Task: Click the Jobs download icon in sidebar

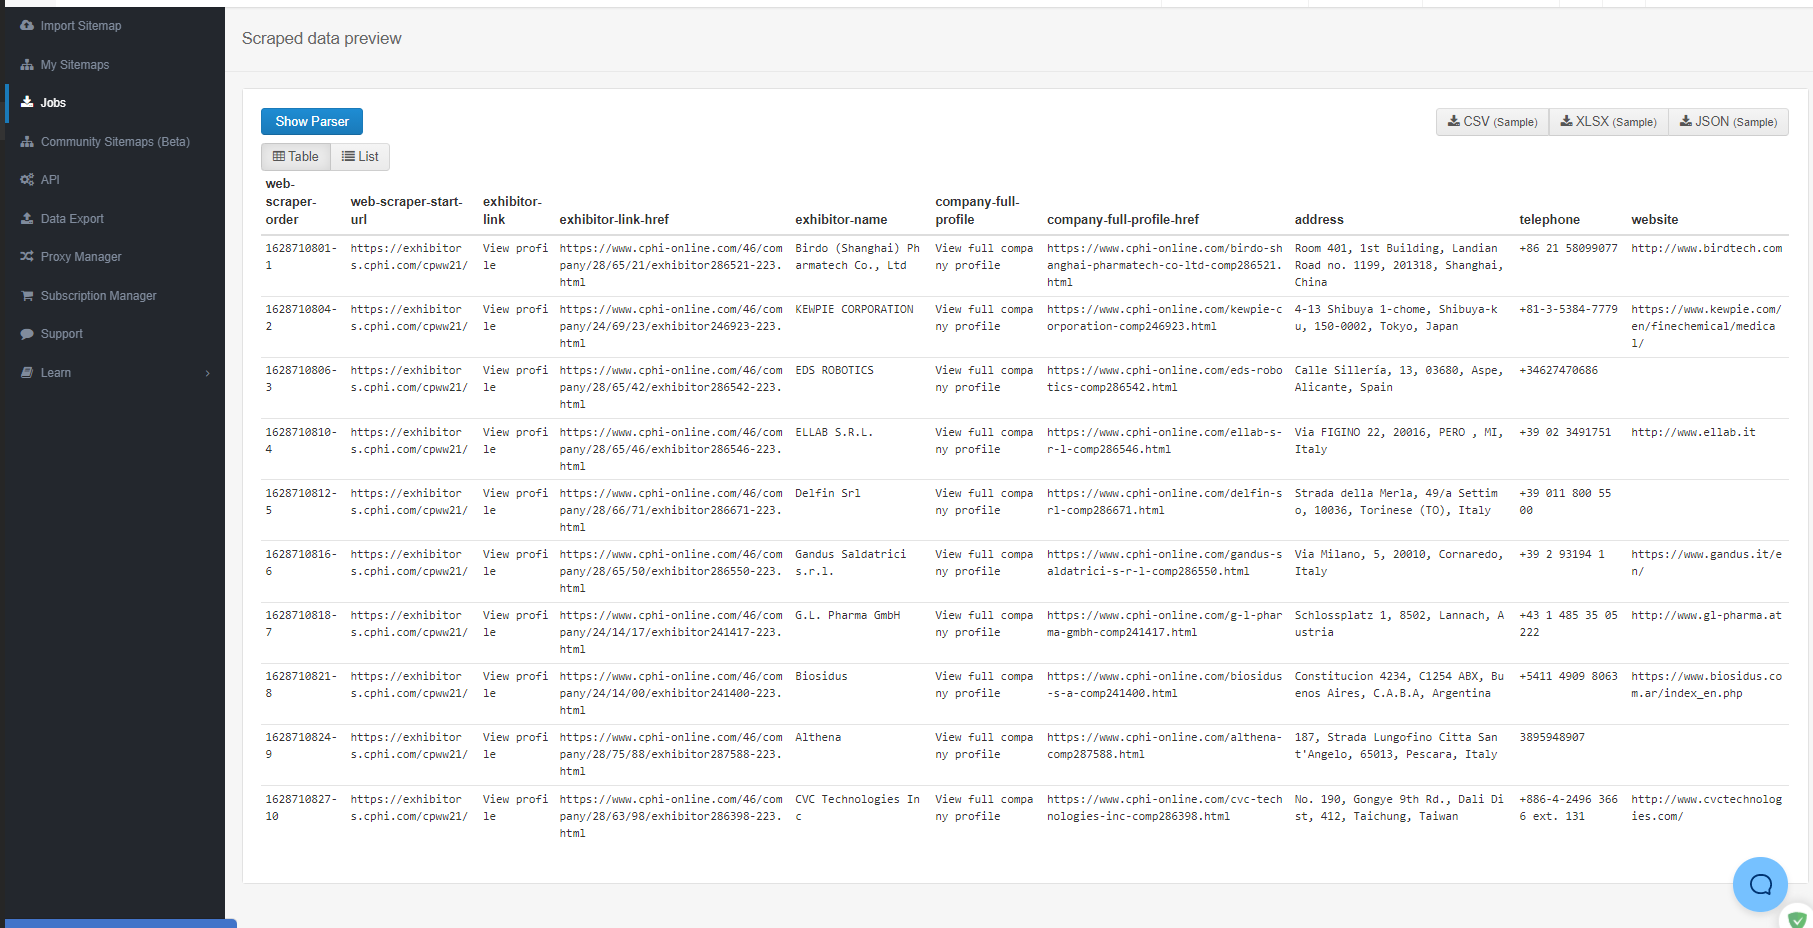Action: coord(27,103)
